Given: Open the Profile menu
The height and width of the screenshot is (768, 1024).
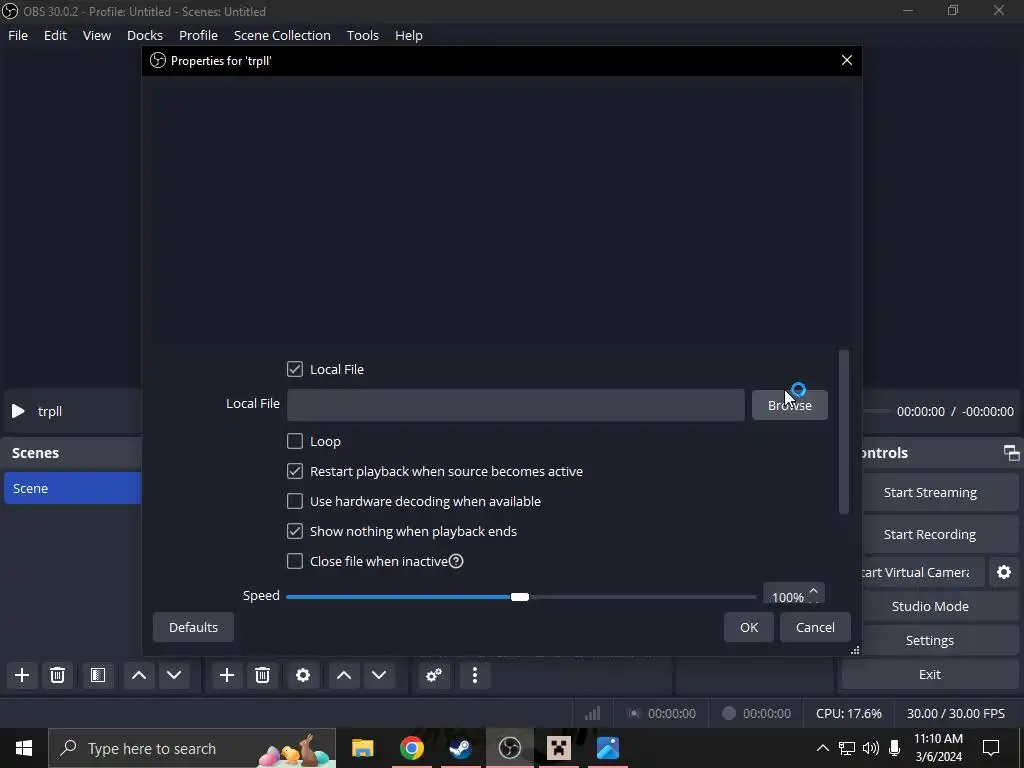Looking at the screenshot, I should point(199,35).
